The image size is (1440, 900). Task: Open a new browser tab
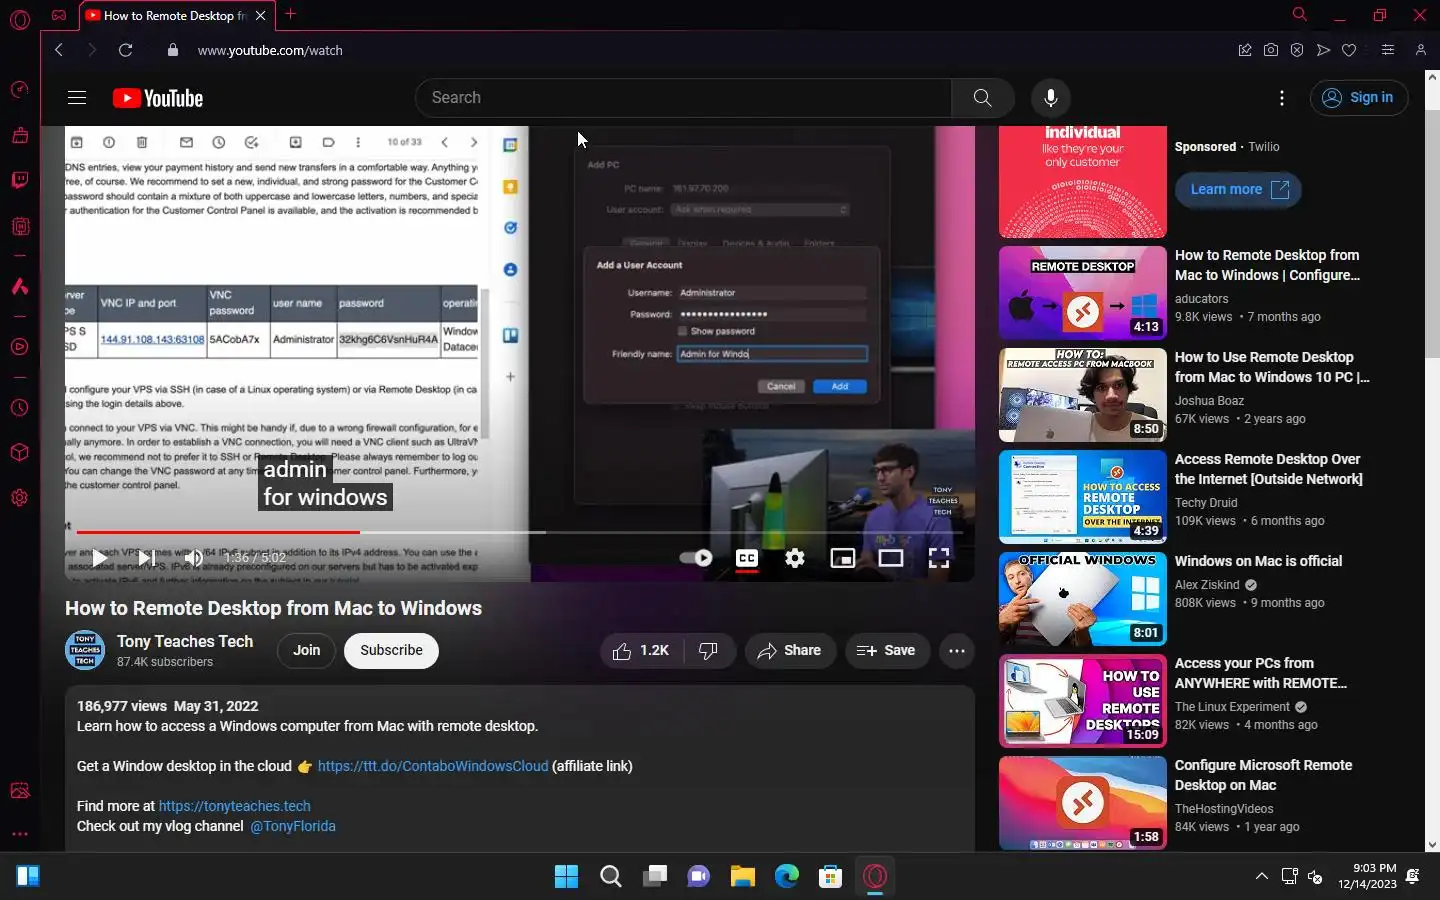[291, 15]
